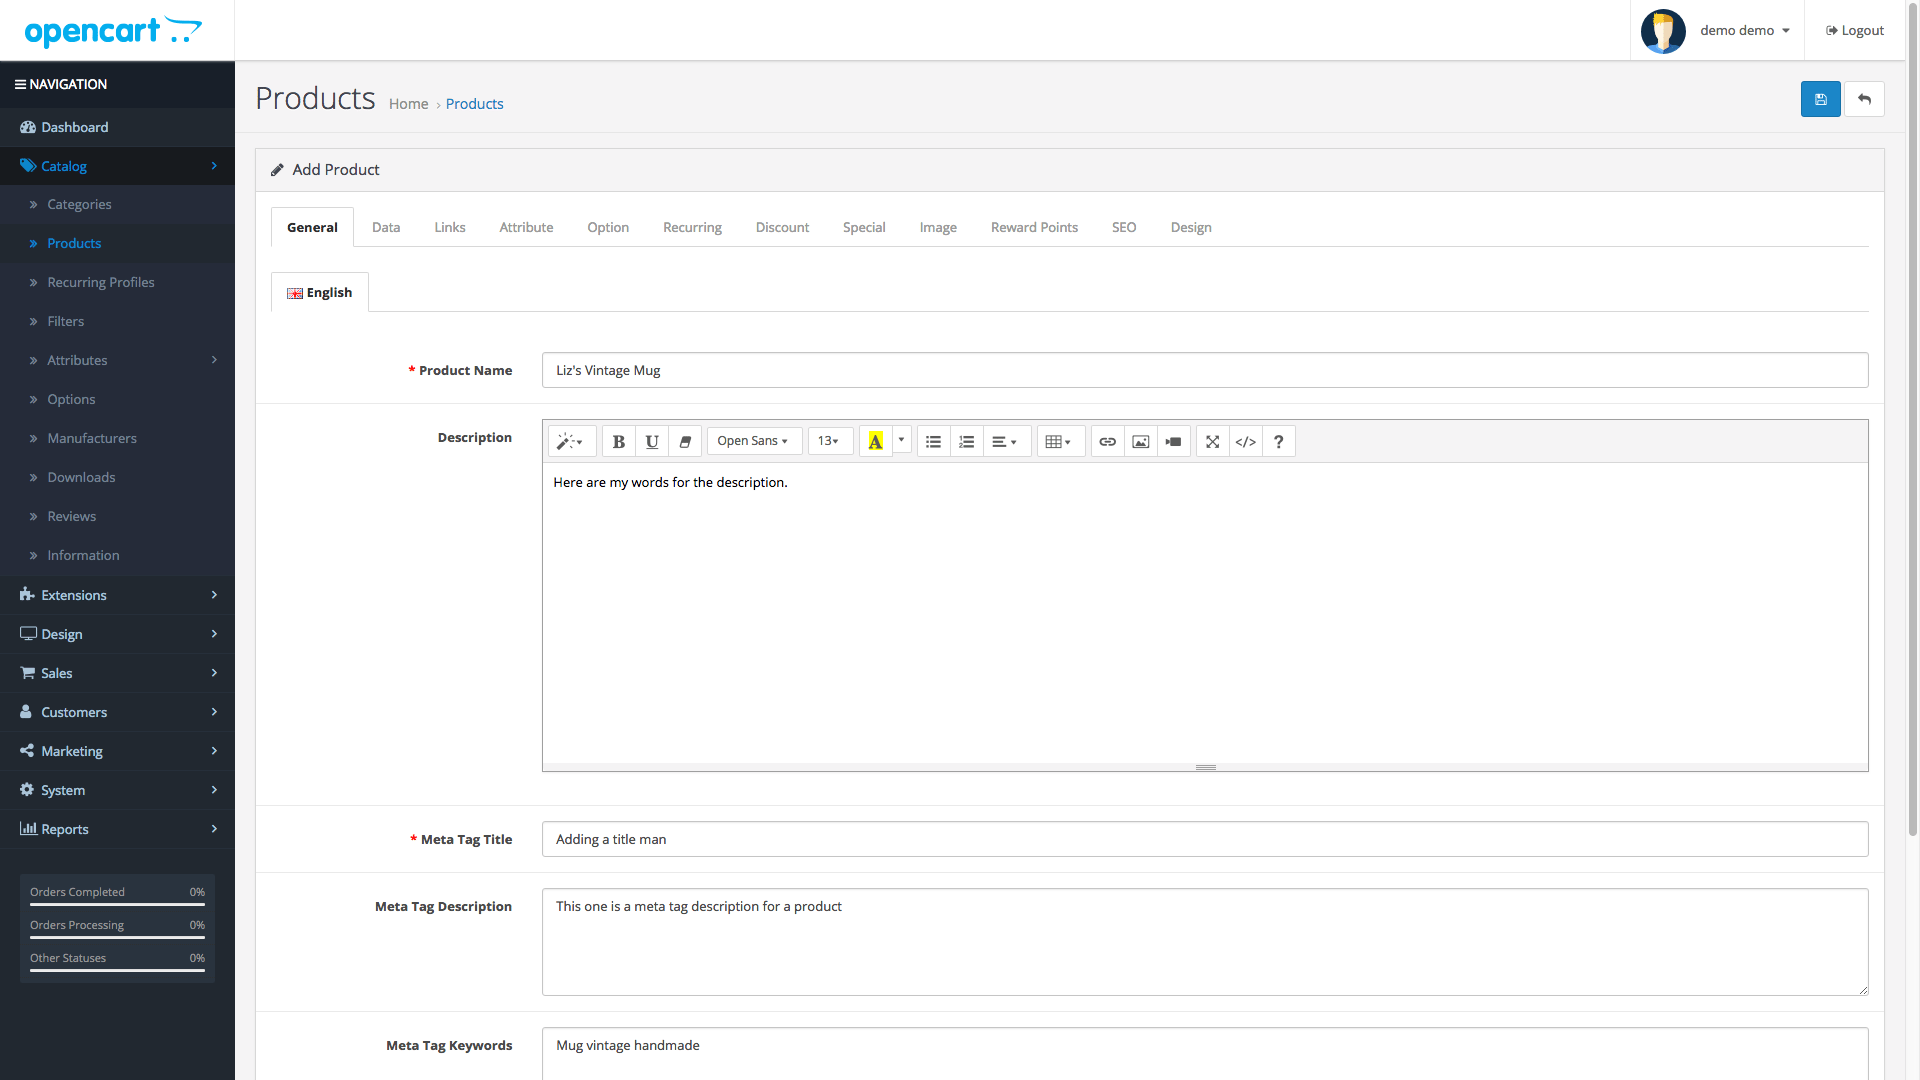Open Information in the sidebar

117,555
